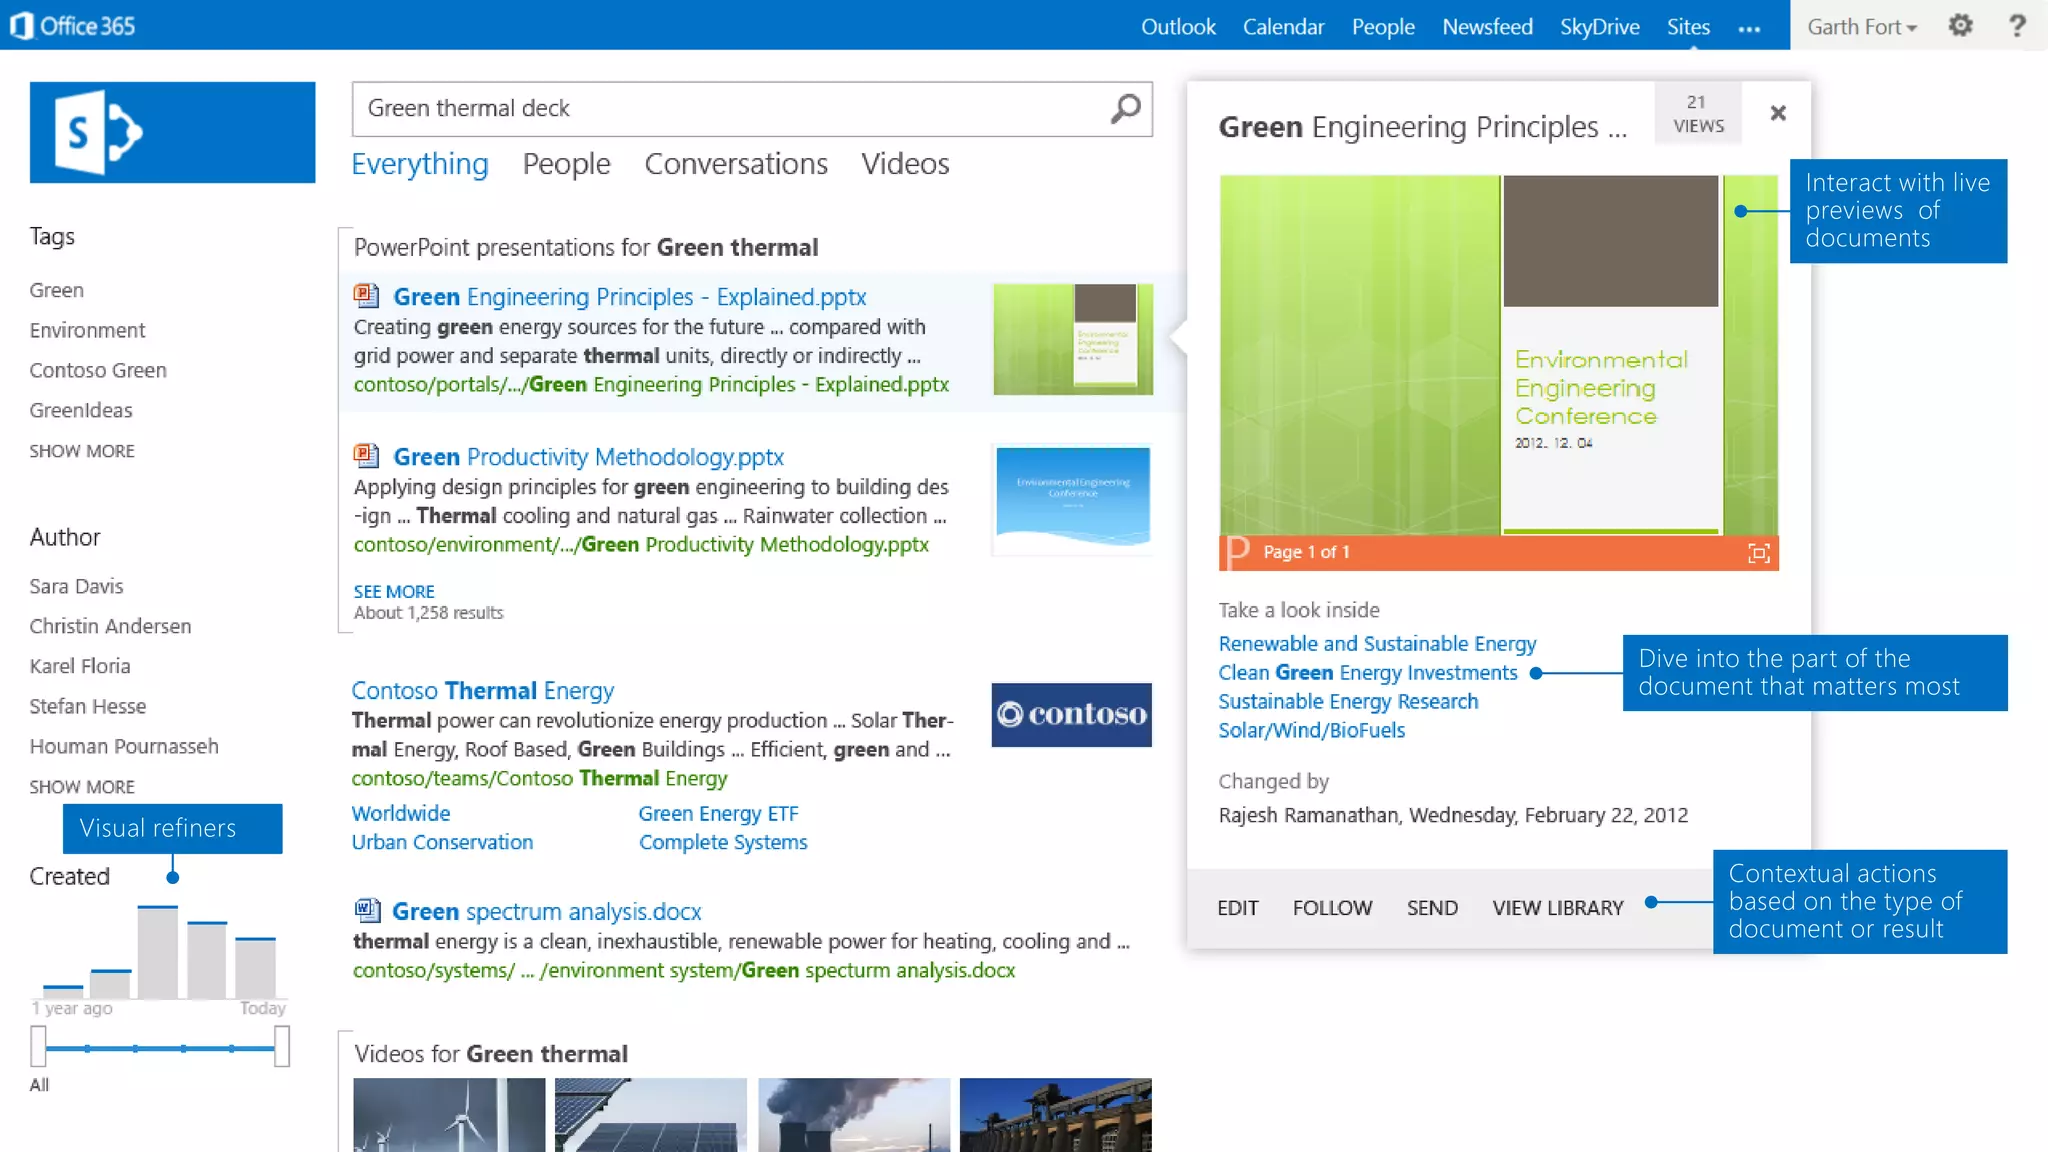Click the help question mark icon

2017,26
